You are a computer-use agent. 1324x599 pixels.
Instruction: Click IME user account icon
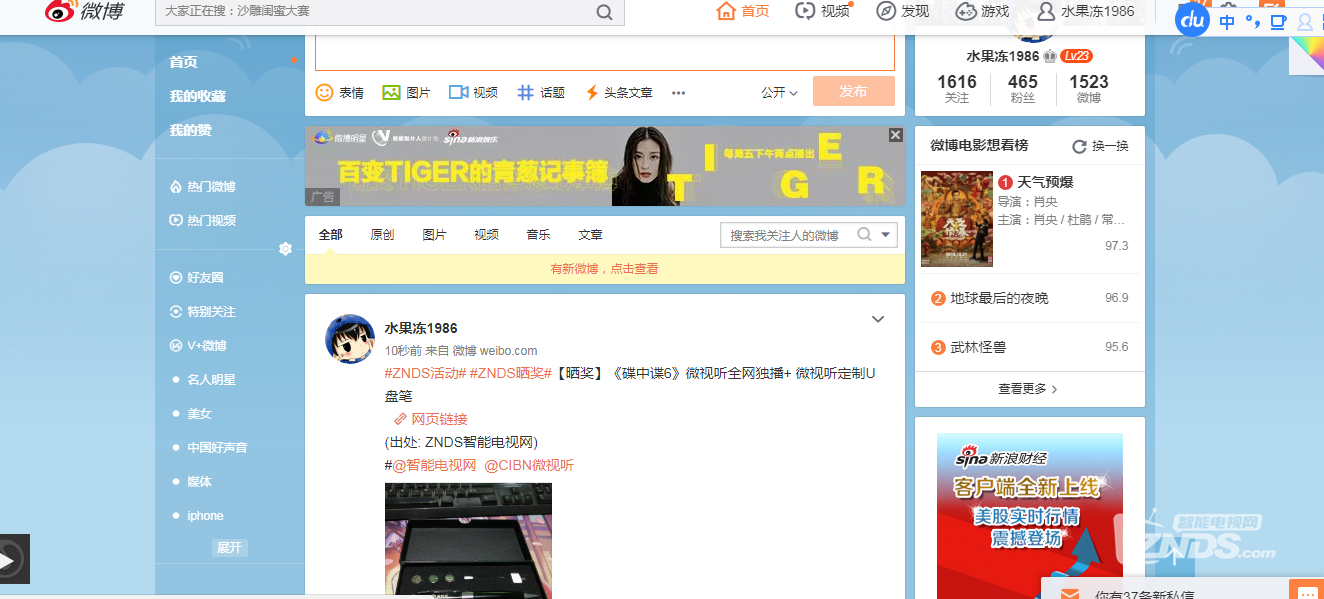coord(1304,22)
